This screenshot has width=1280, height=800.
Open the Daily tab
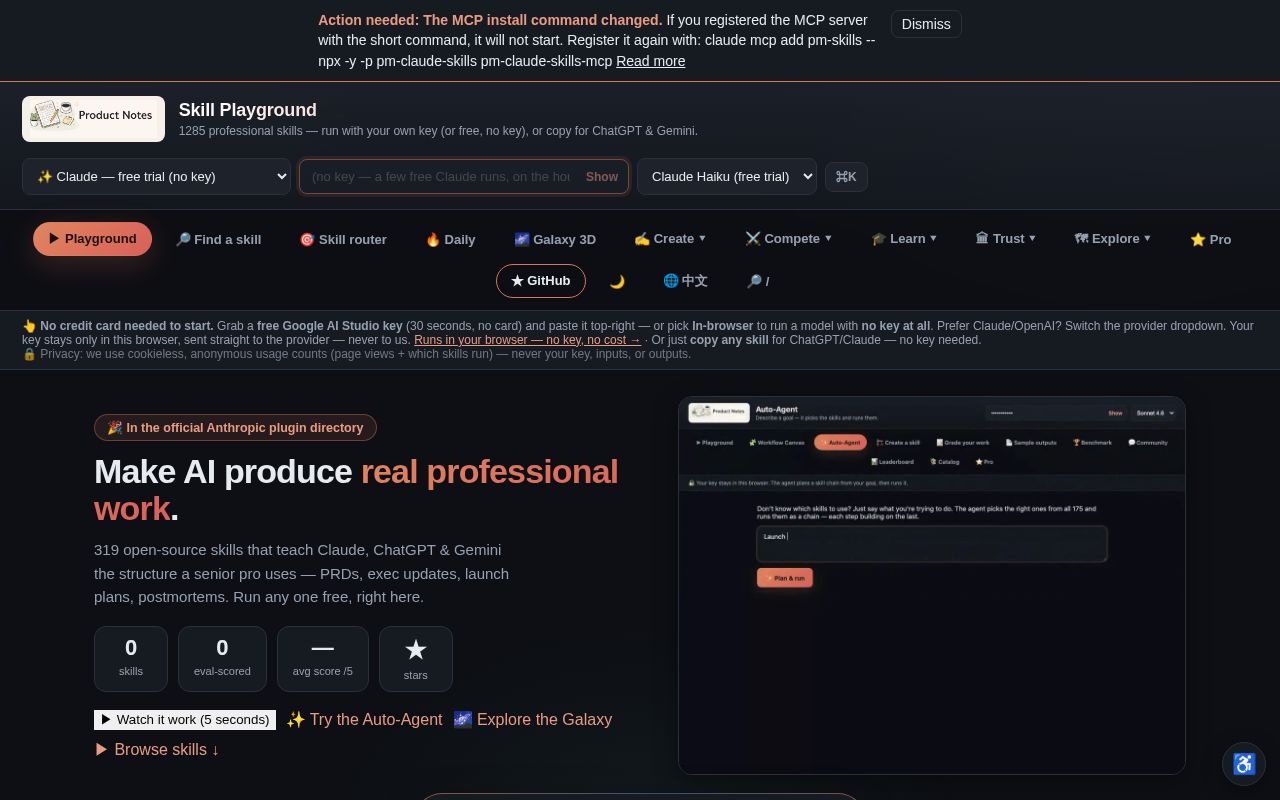(450, 239)
